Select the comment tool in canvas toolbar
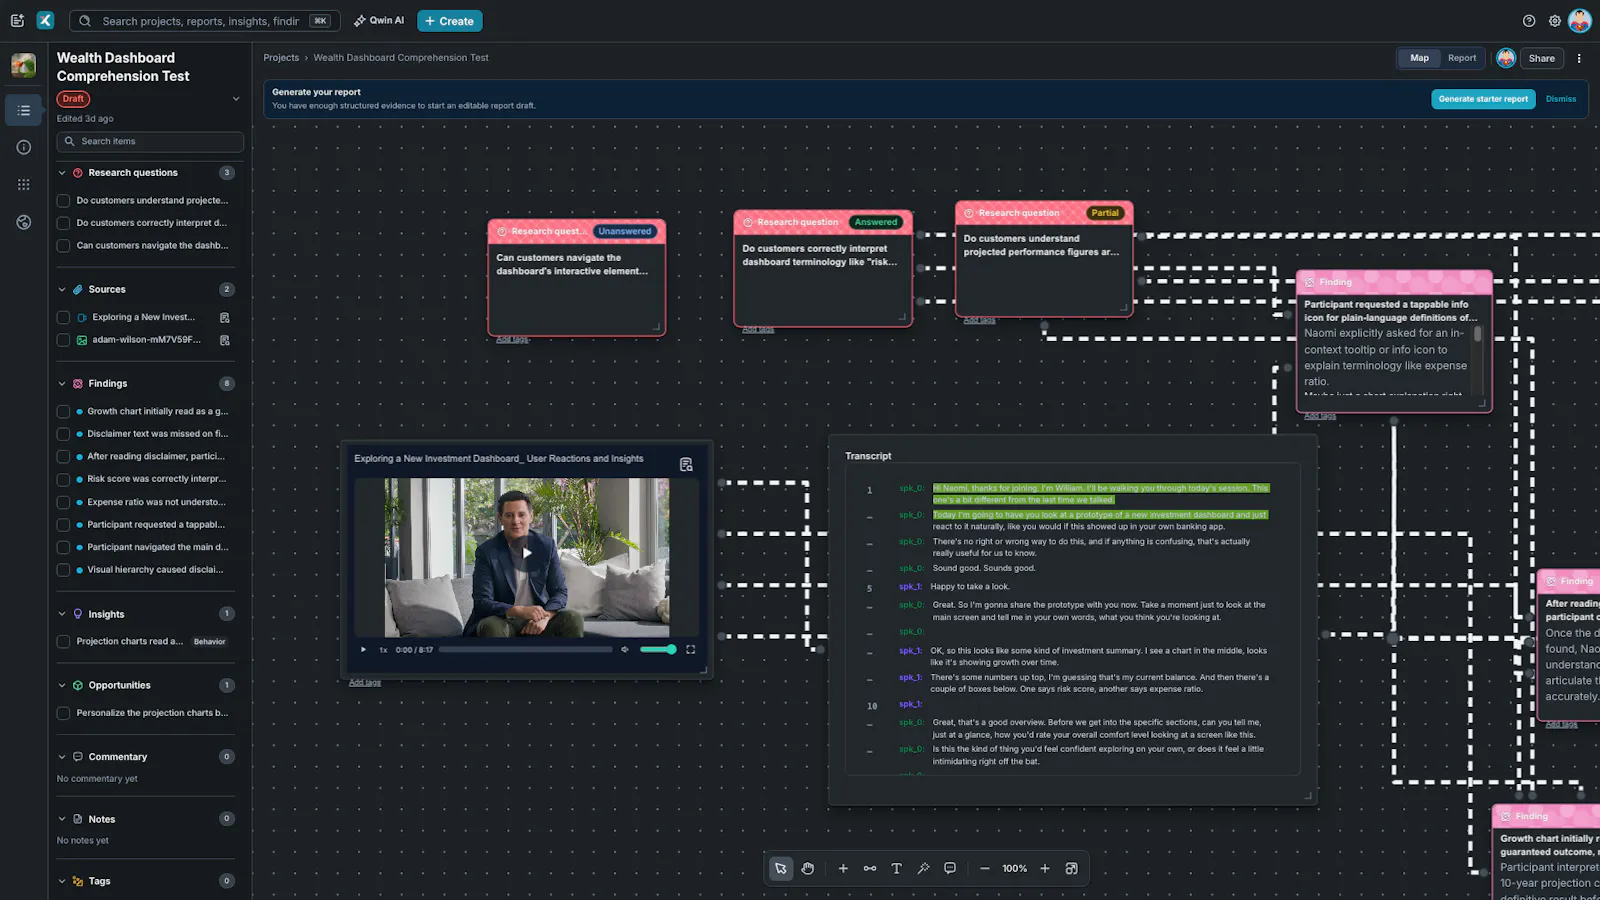Image resolution: width=1600 pixels, height=900 pixels. pyautogui.click(x=950, y=869)
